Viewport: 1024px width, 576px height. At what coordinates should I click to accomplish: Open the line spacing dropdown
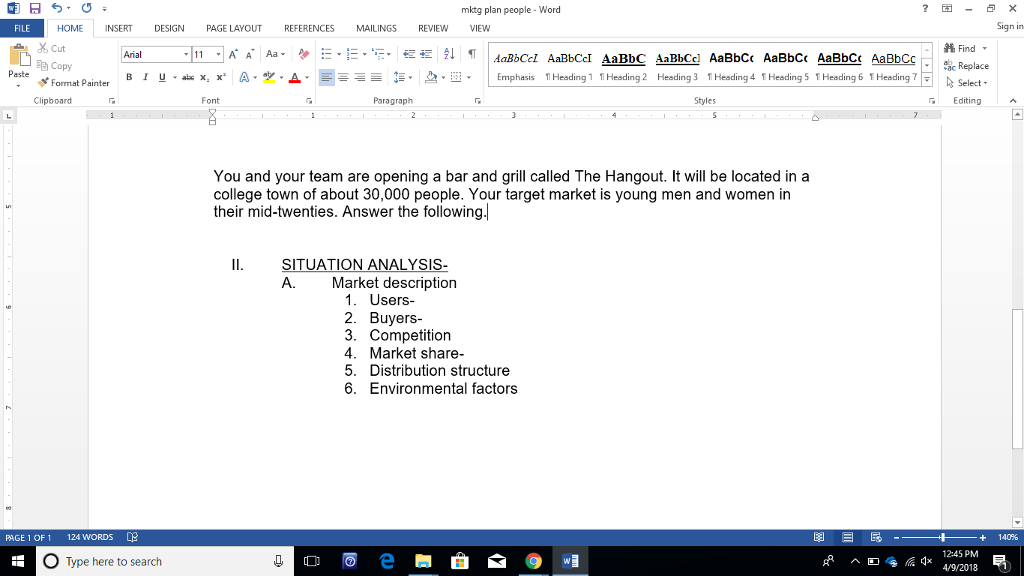tap(407, 76)
